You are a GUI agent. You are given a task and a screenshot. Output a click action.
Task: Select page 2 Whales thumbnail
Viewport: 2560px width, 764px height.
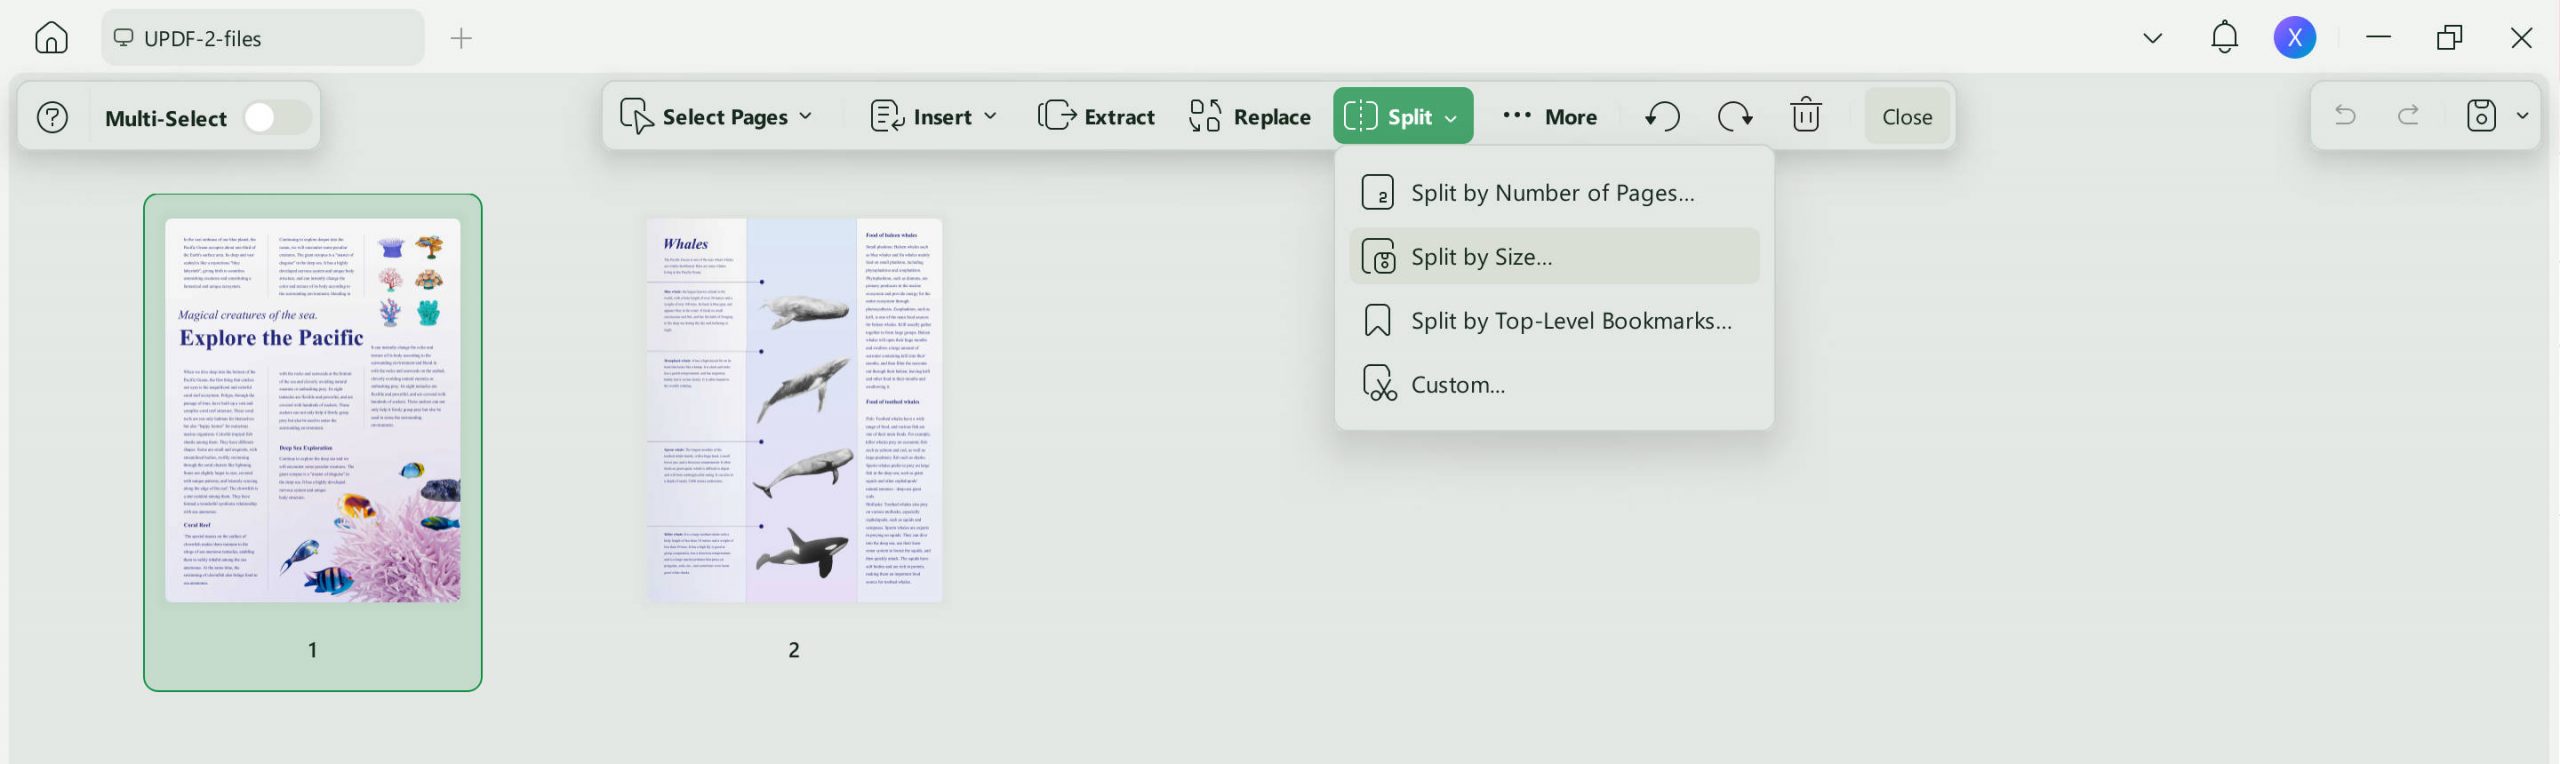pos(794,410)
